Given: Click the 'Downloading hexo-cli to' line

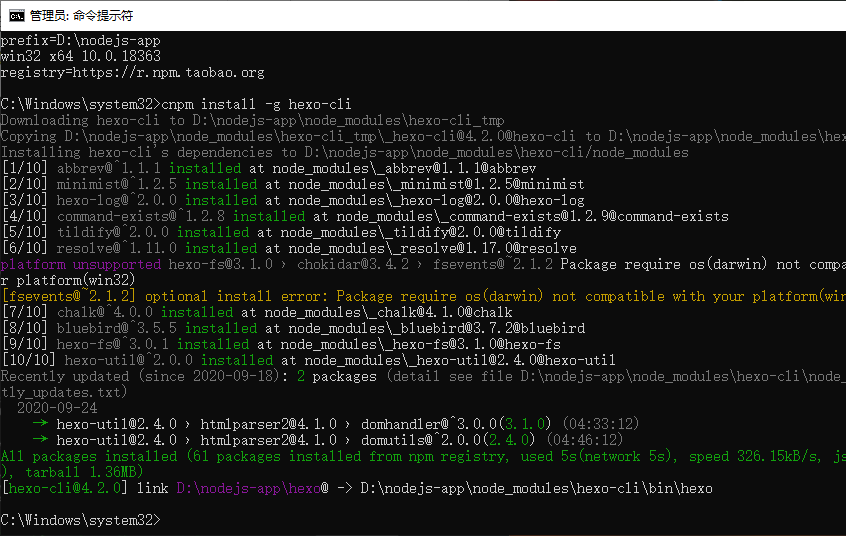Looking at the screenshot, I should [253, 120].
